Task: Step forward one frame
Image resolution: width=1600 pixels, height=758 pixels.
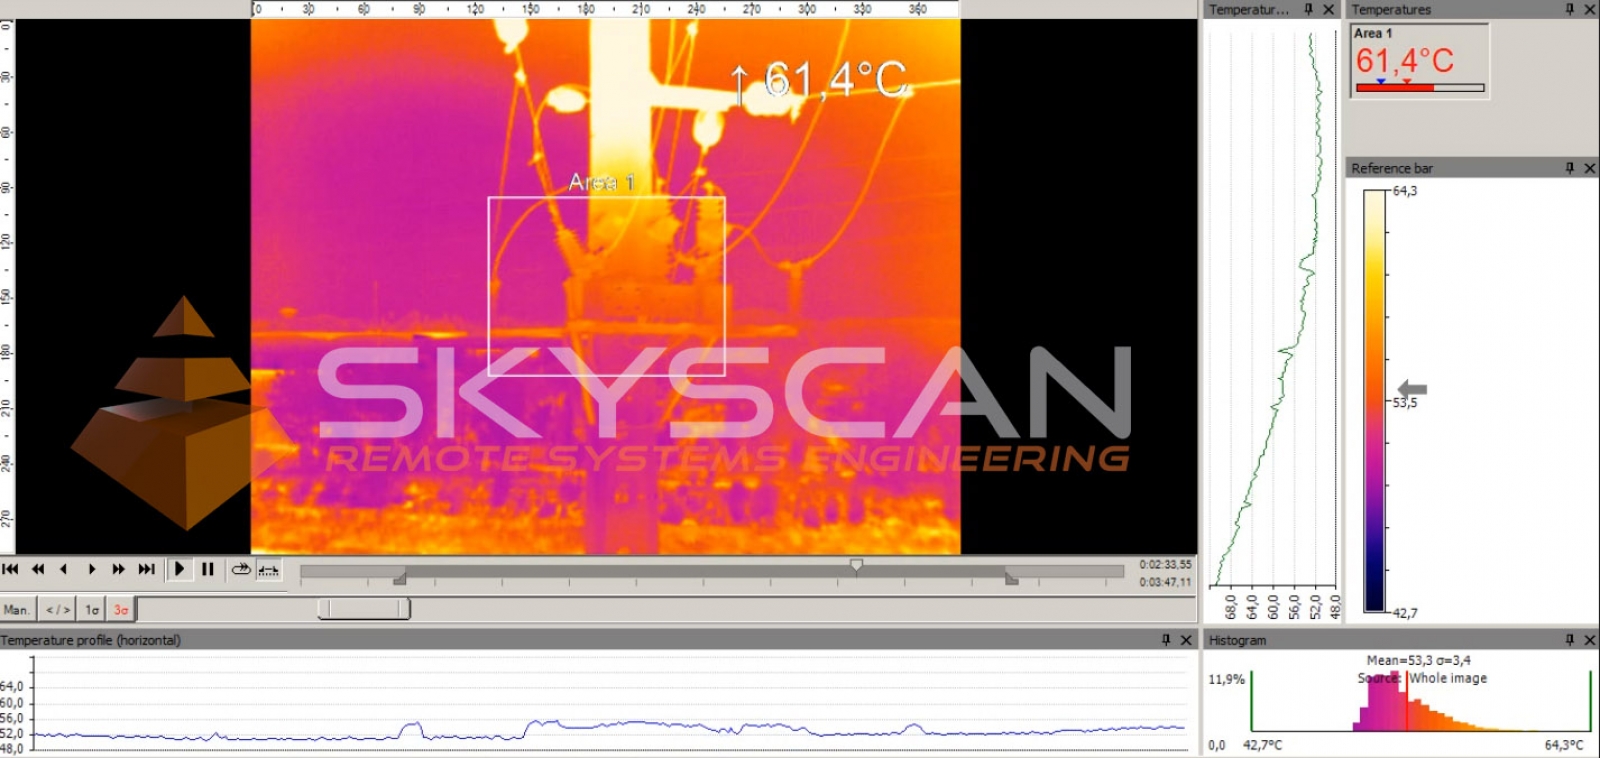Action: click(92, 569)
